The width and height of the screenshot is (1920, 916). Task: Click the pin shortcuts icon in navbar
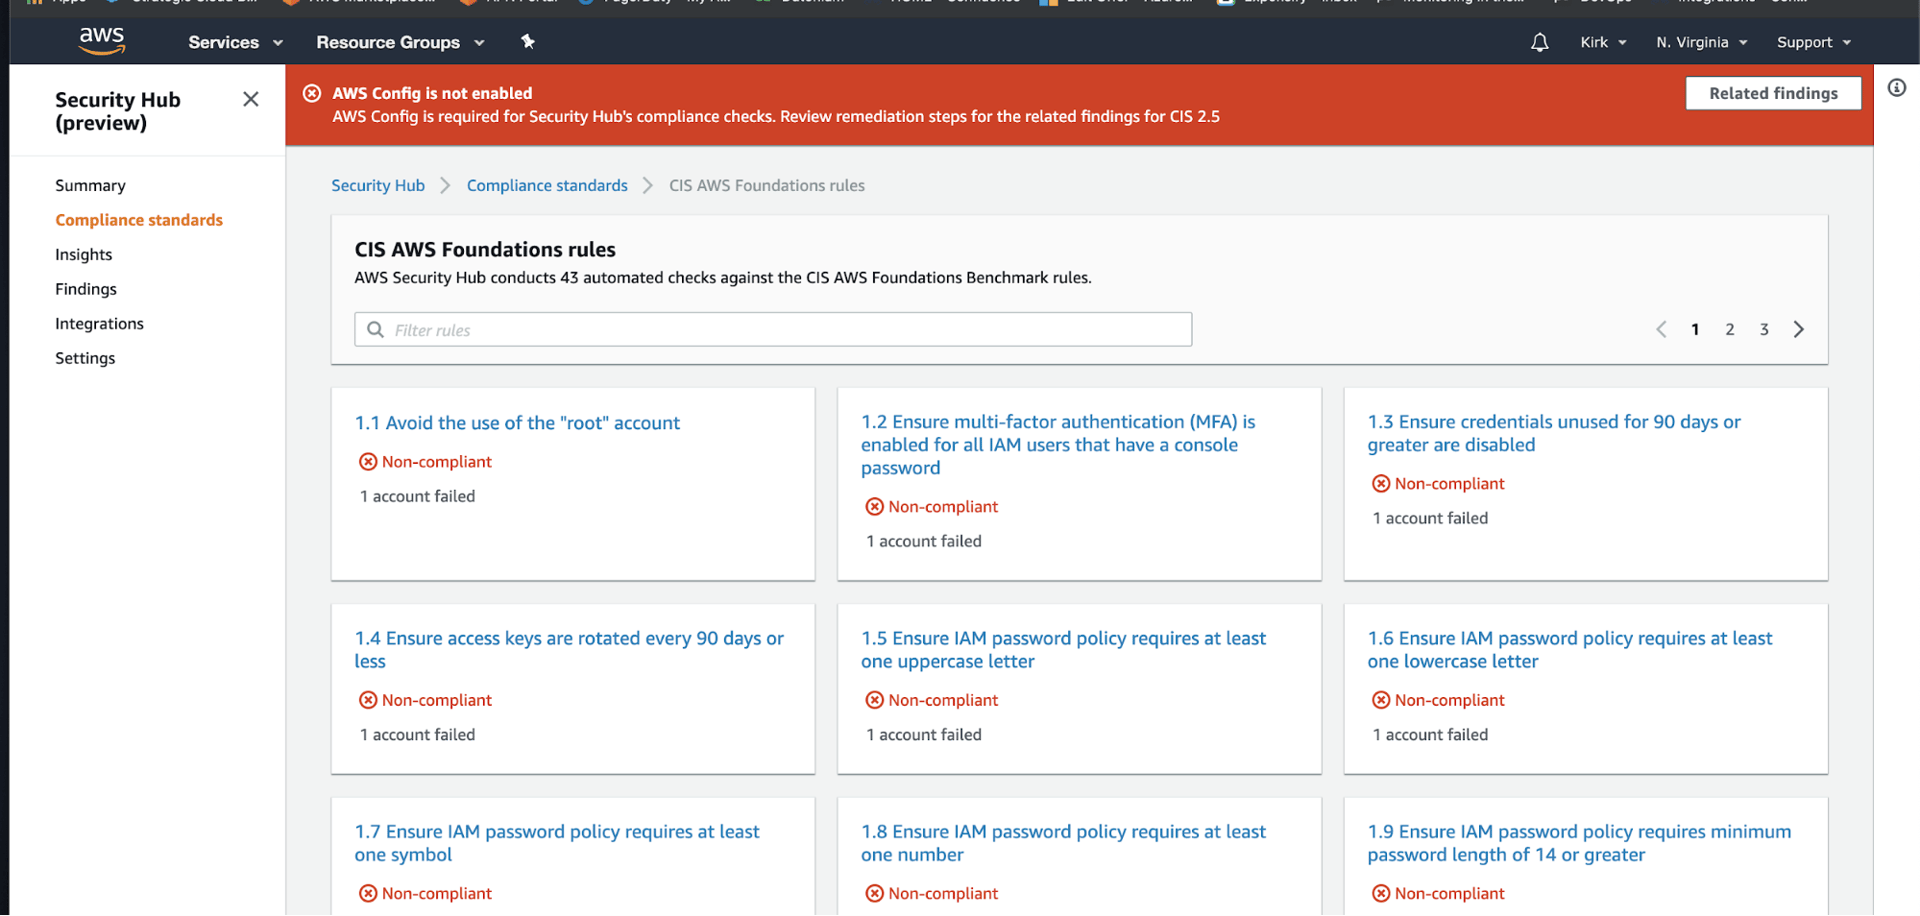click(528, 42)
